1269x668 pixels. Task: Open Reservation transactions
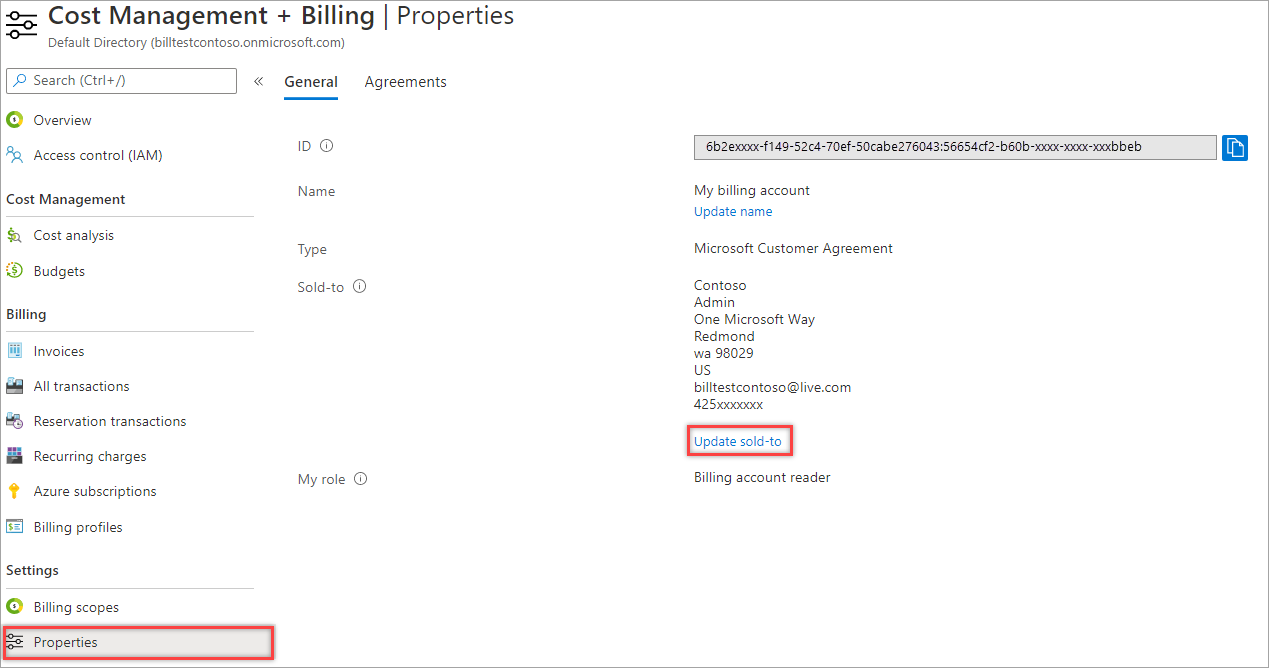[110, 421]
